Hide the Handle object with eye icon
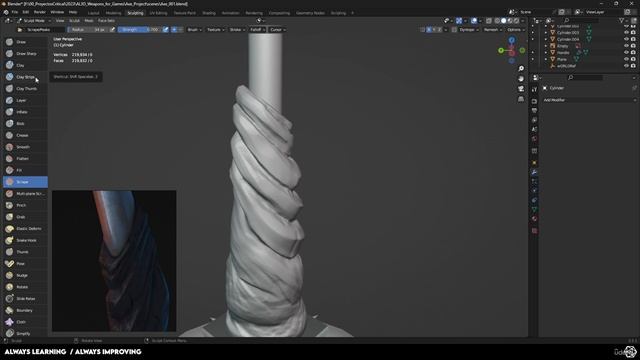The width and height of the screenshot is (640, 360). click(626, 53)
